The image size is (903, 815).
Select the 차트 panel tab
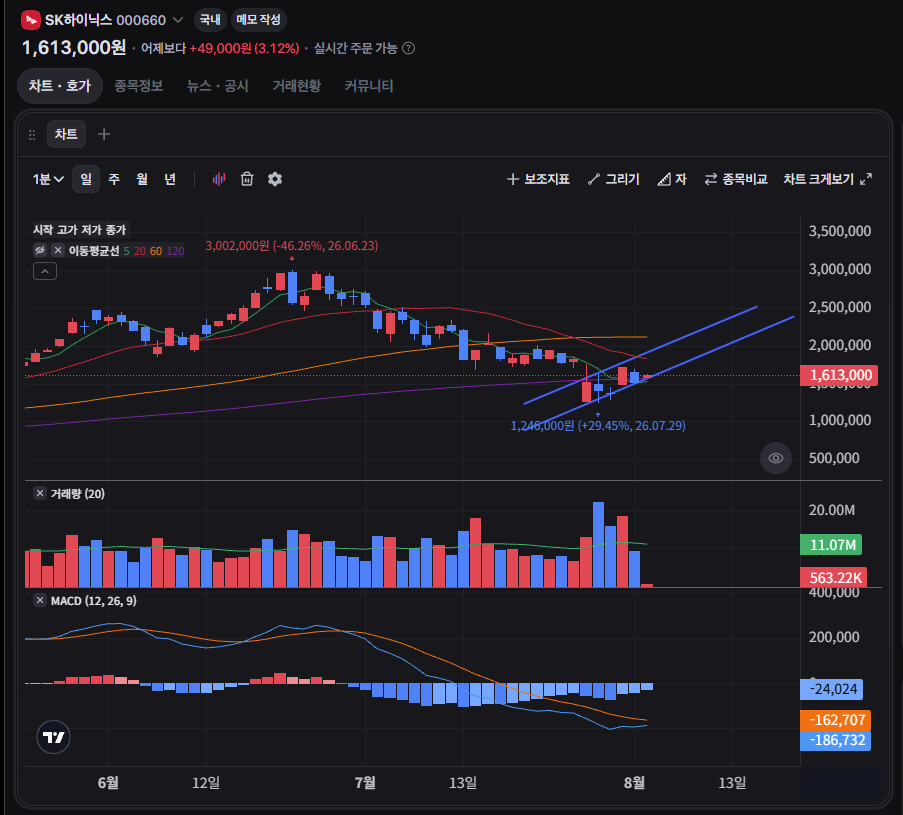pyautogui.click(x=66, y=134)
